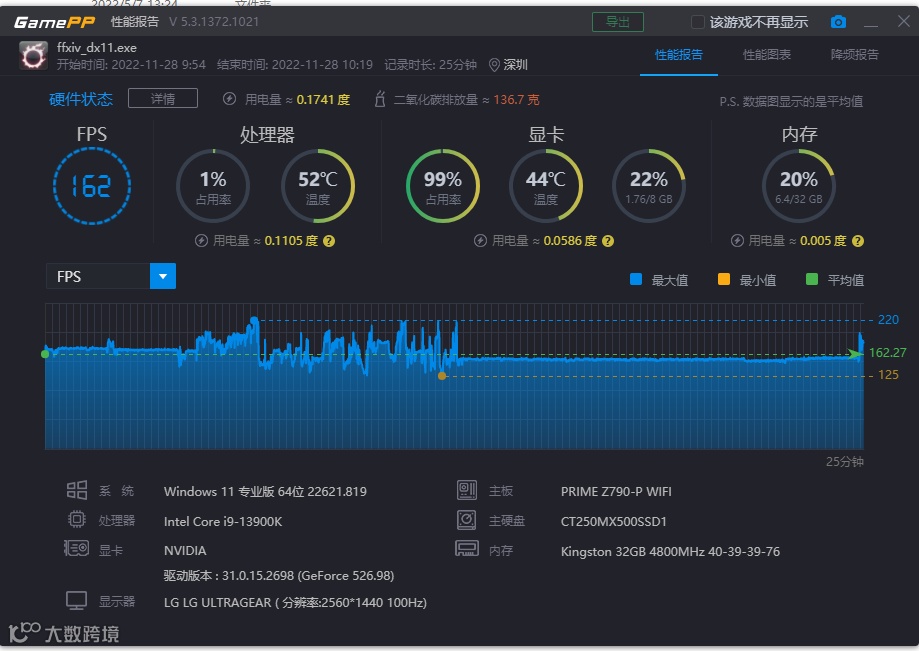This screenshot has width=919, height=651.
Task: Click the orange minimum FPS marker on chart
Action: 442,376
